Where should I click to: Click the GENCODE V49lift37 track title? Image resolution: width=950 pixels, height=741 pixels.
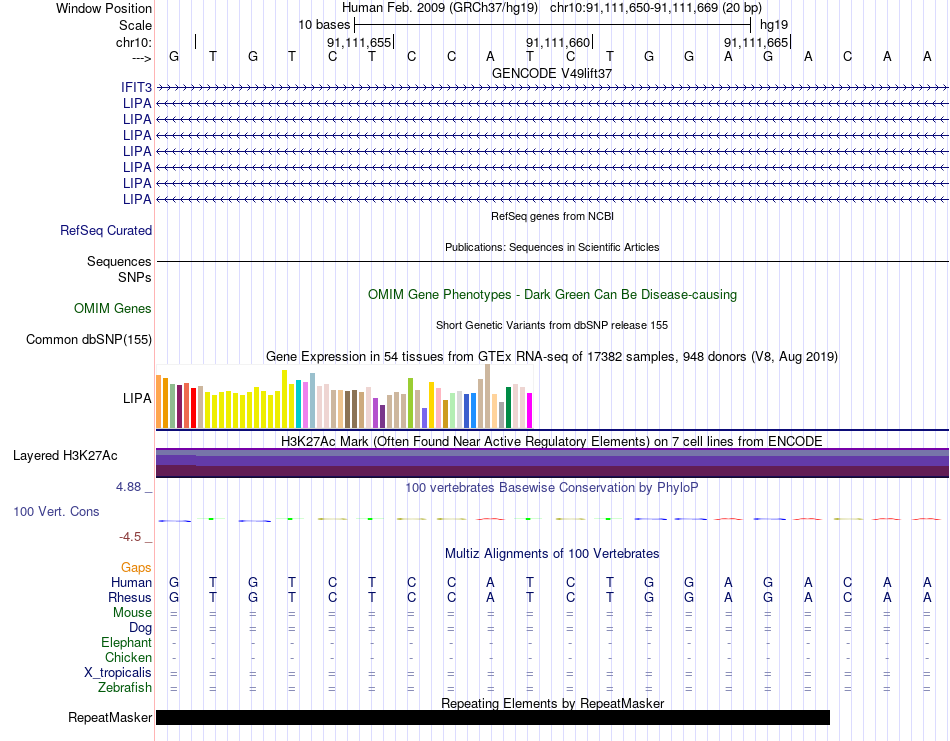pyautogui.click(x=552, y=73)
